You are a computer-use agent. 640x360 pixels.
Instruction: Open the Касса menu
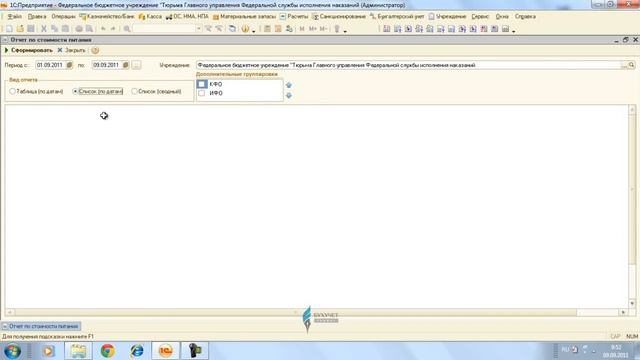pos(150,16)
